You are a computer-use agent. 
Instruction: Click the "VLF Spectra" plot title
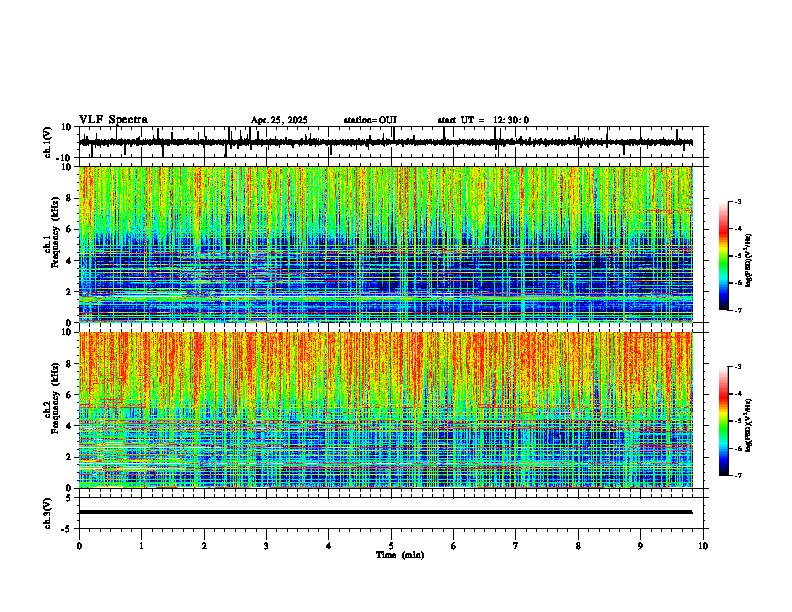(113, 120)
